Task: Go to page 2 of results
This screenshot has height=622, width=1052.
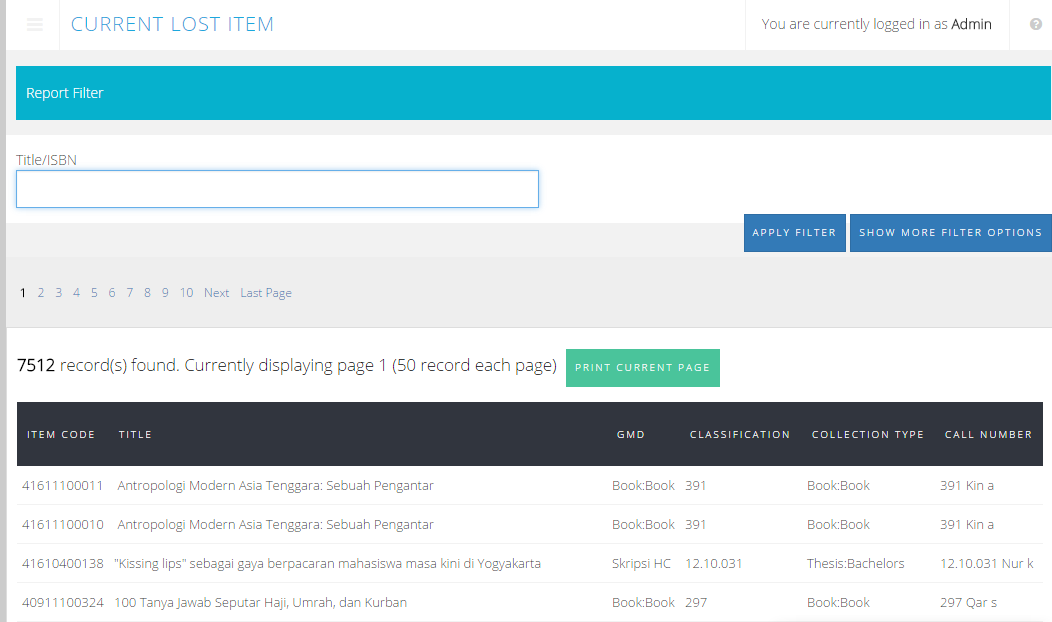Action: tap(41, 293)
